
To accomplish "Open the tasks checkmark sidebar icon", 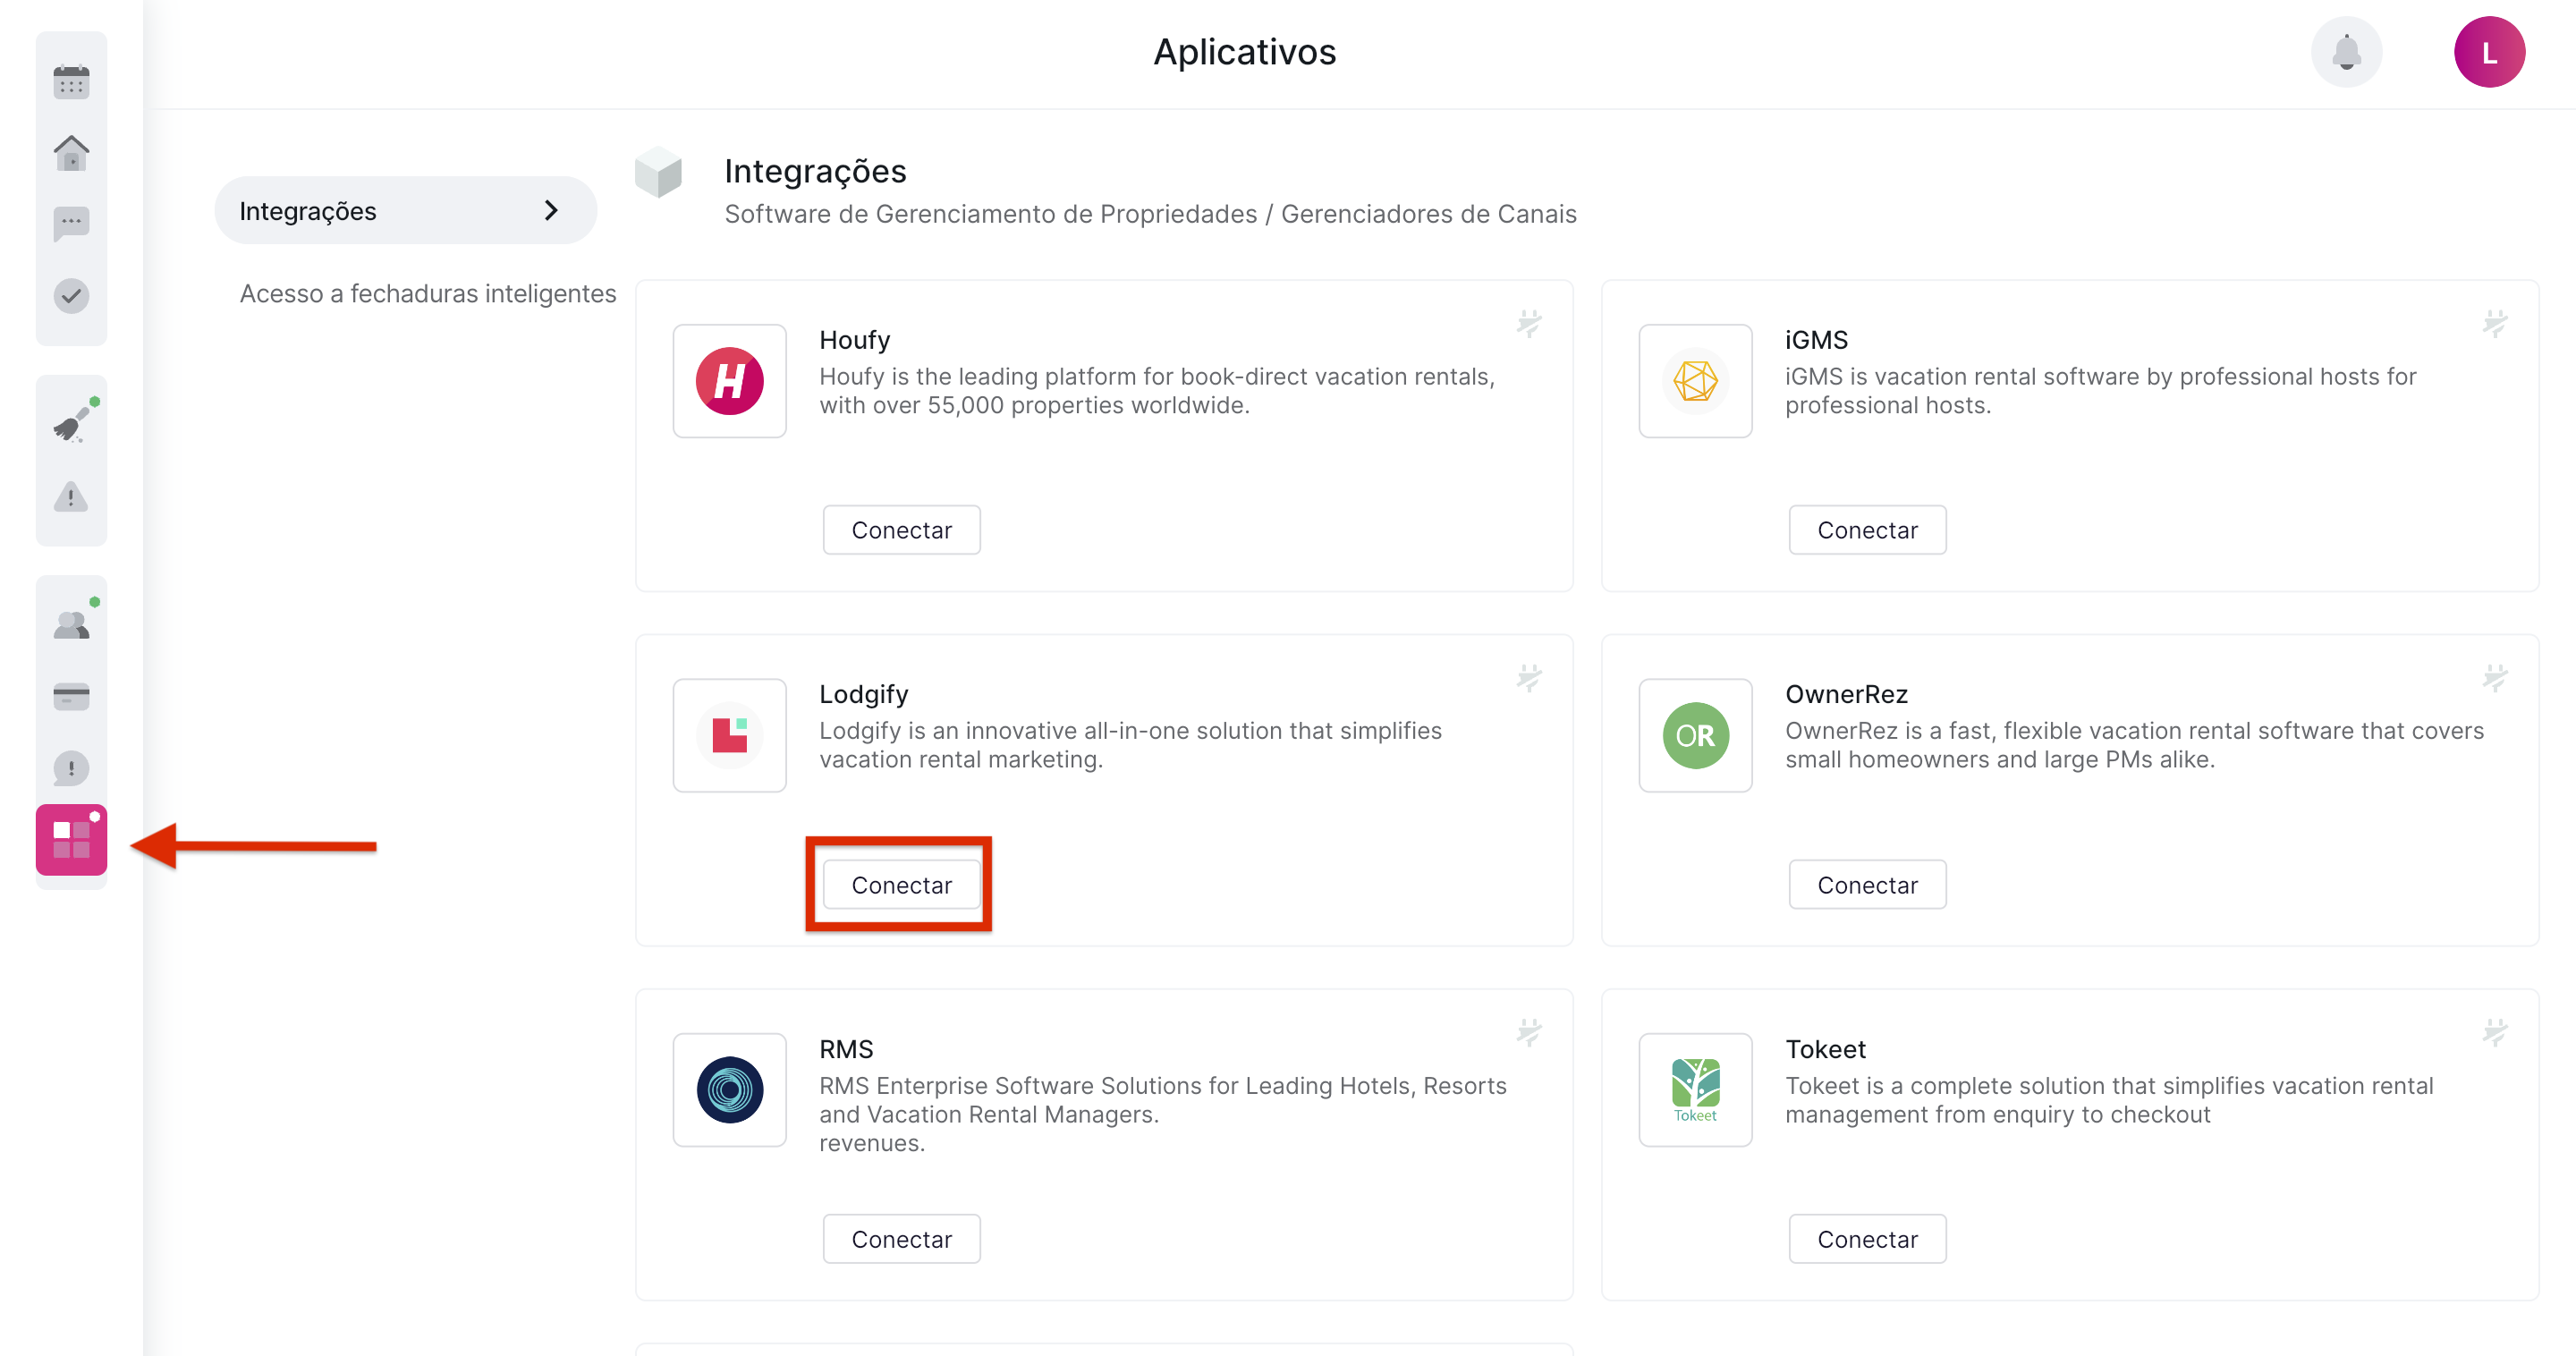I will pyautogui.click(x=71, y=296).
